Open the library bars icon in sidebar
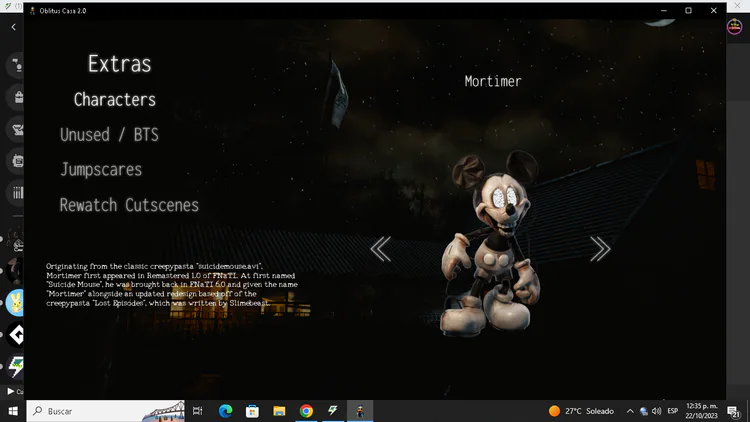This screenshot has width=750, height=422. [18, 193]
